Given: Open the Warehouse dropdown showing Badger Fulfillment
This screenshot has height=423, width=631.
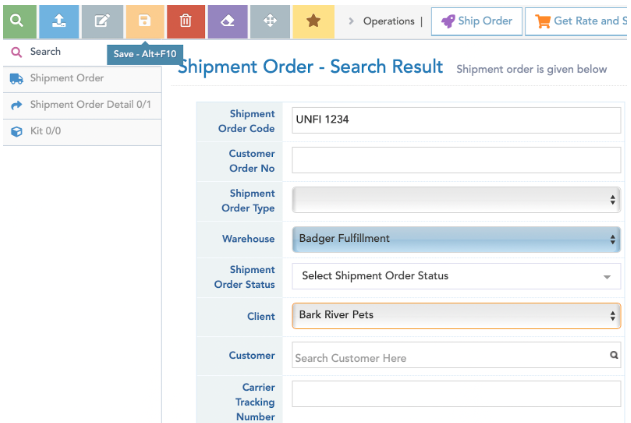Looking at the screenshot, I should coord(456,239).
